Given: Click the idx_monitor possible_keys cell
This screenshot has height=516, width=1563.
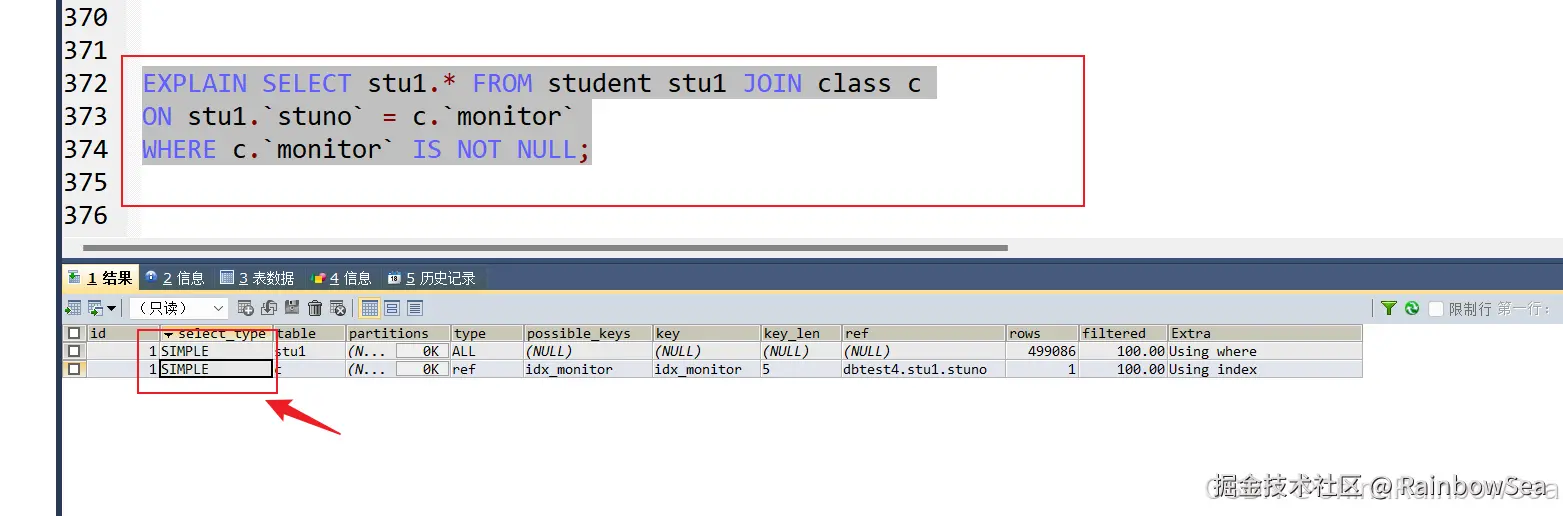Looking at the screenshot, I should (x=588, y=369).
